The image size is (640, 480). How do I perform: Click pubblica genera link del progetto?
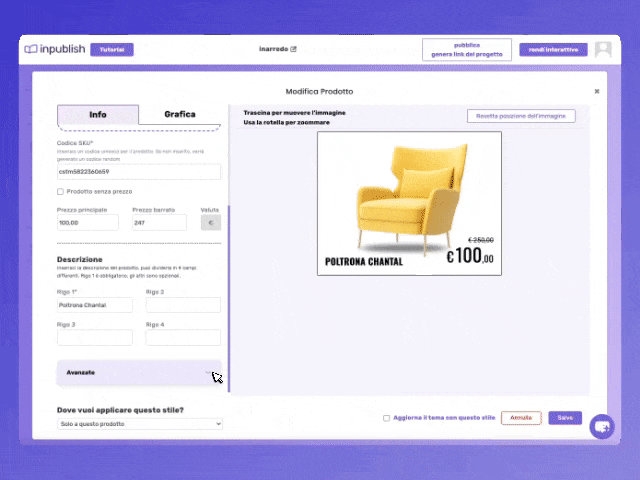point(467,49)
